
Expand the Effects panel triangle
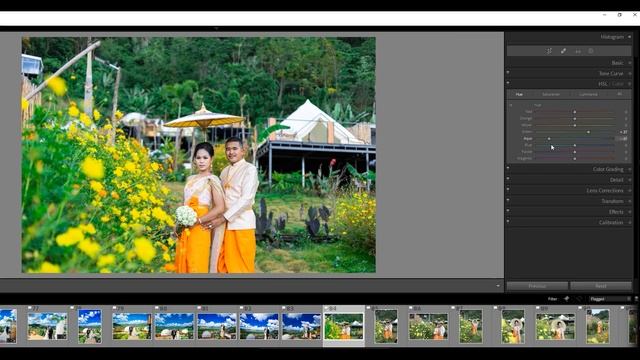pyautogui.click(x=630, y=212)
